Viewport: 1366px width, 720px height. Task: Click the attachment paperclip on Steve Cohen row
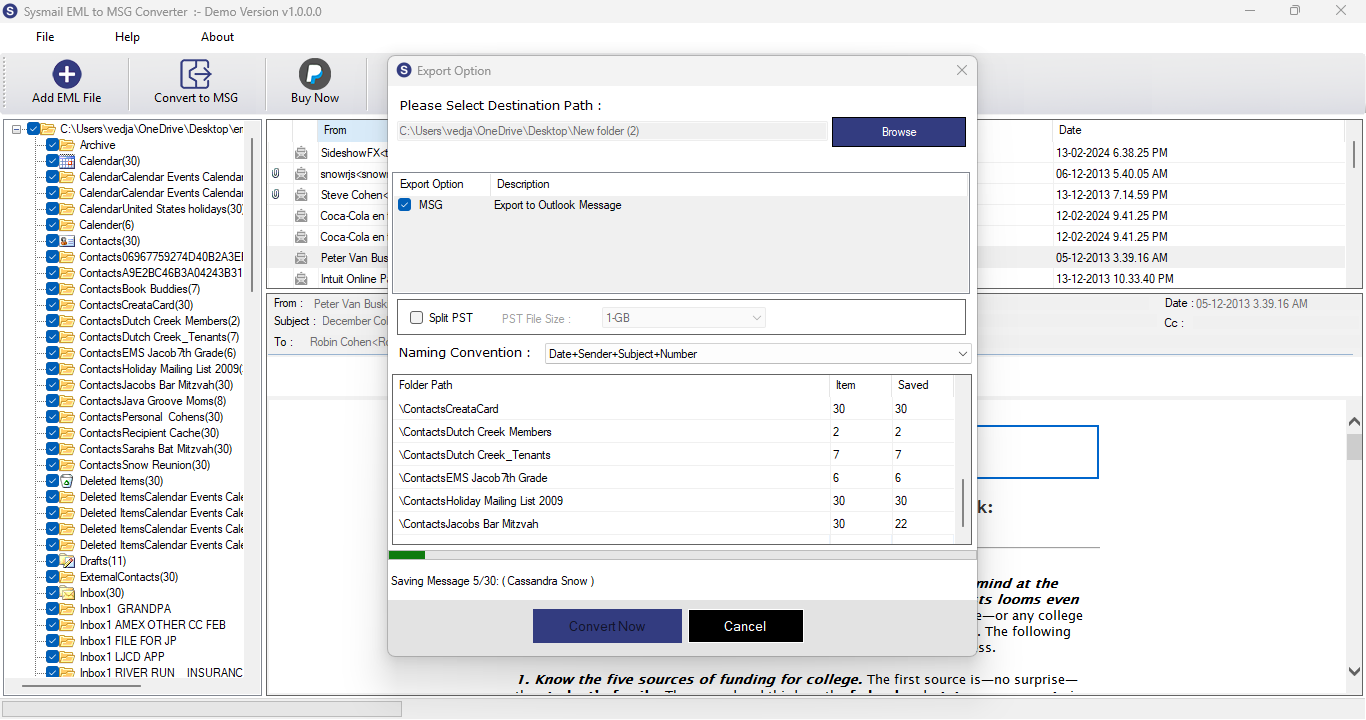click(x=276, y=195)
